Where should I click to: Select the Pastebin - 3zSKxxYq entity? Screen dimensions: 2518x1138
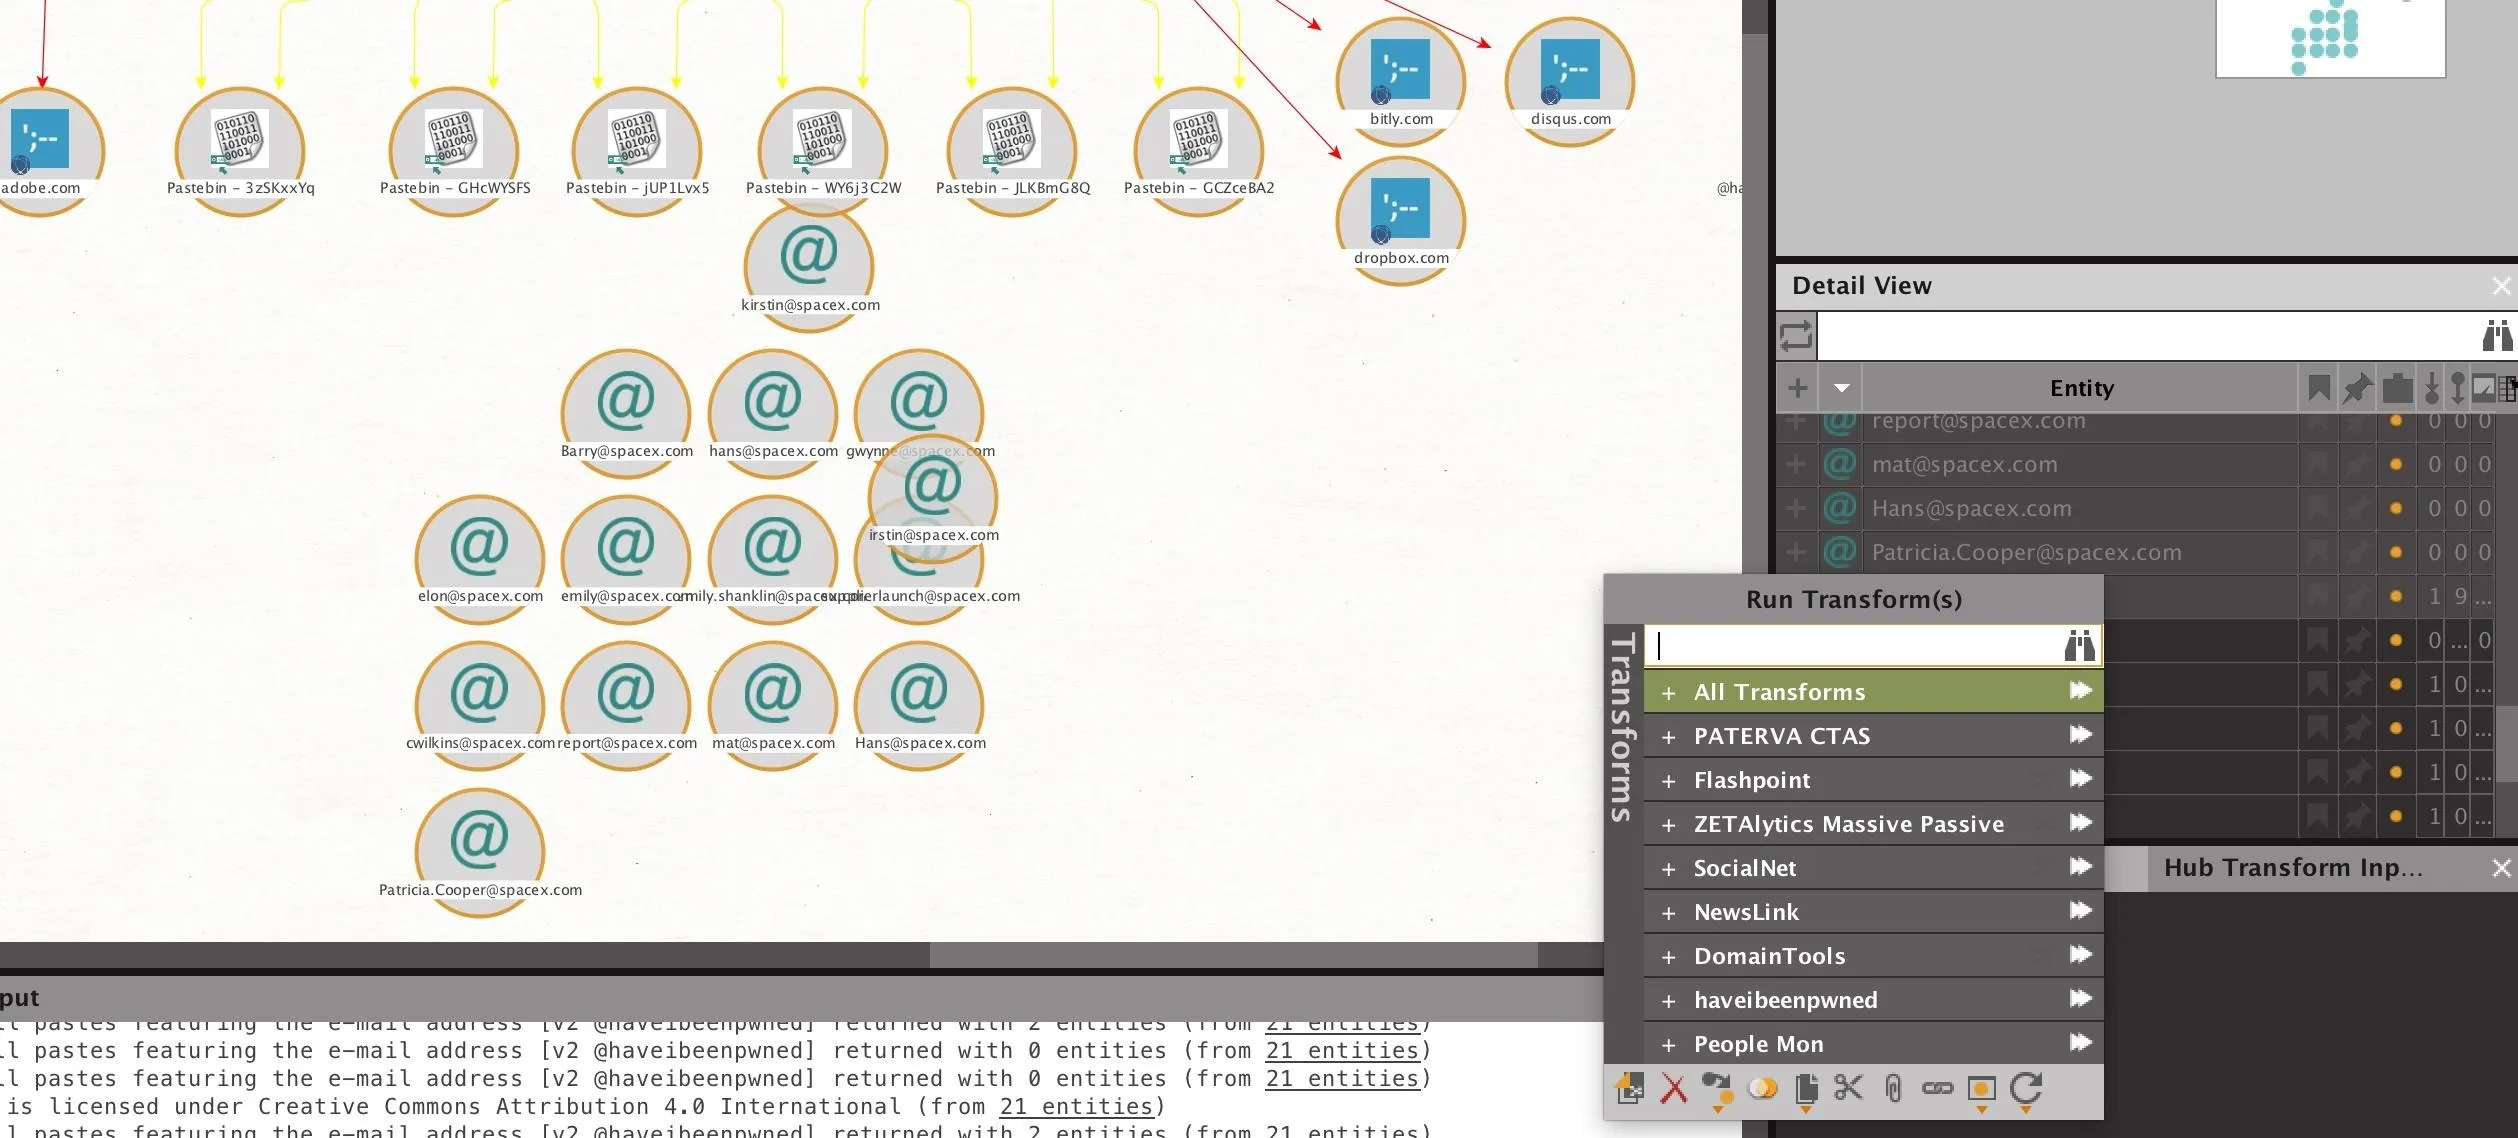(x=240, y=150)
